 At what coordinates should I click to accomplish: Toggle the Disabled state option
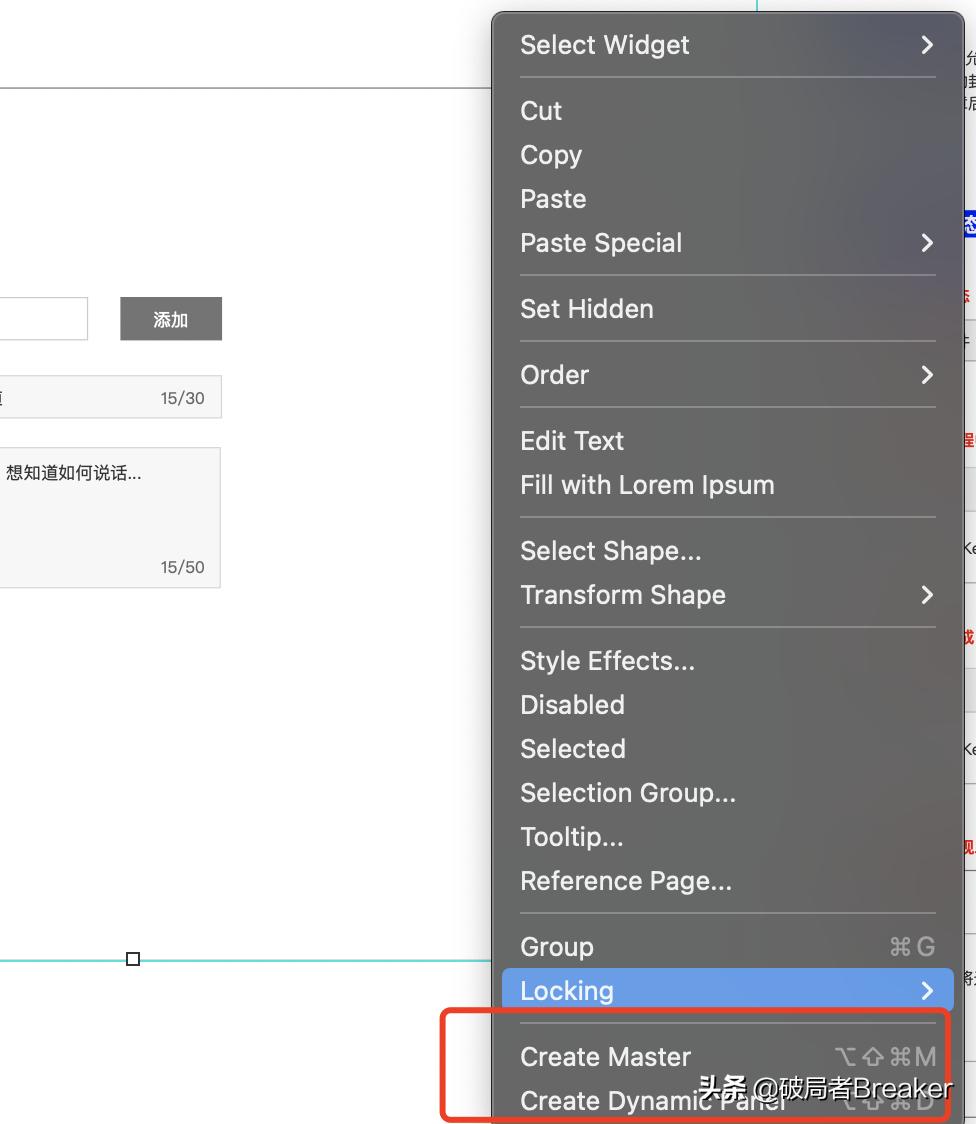point(572,705)
